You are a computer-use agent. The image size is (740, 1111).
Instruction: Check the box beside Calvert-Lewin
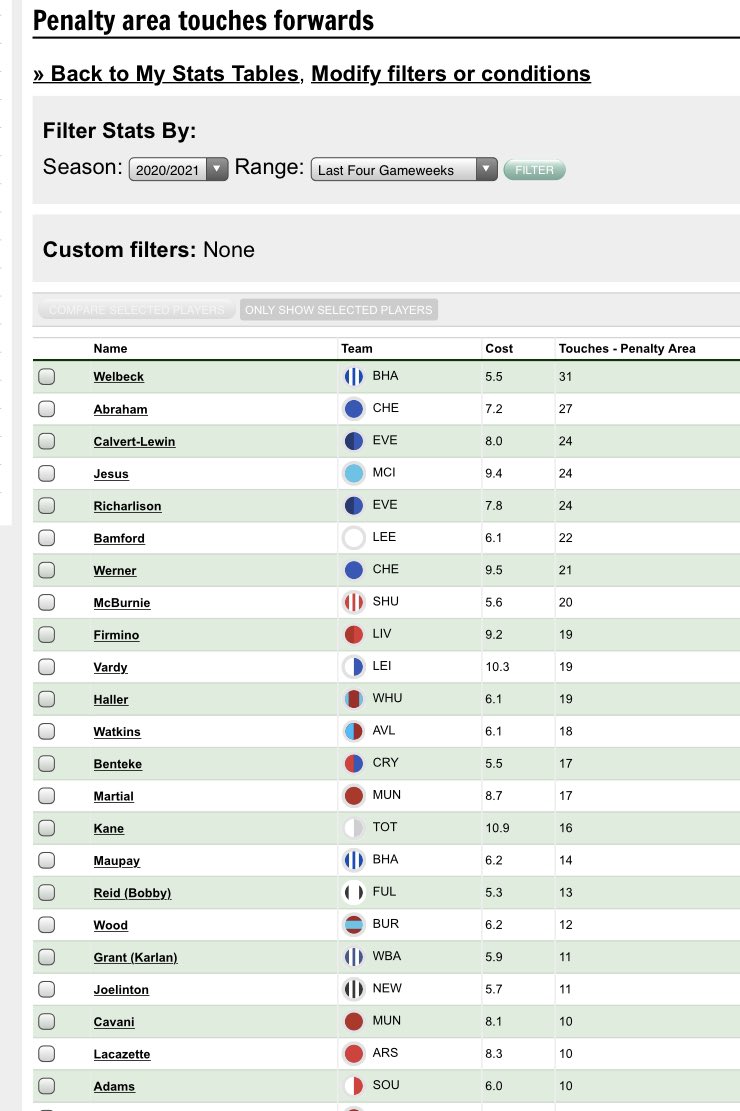47,441
